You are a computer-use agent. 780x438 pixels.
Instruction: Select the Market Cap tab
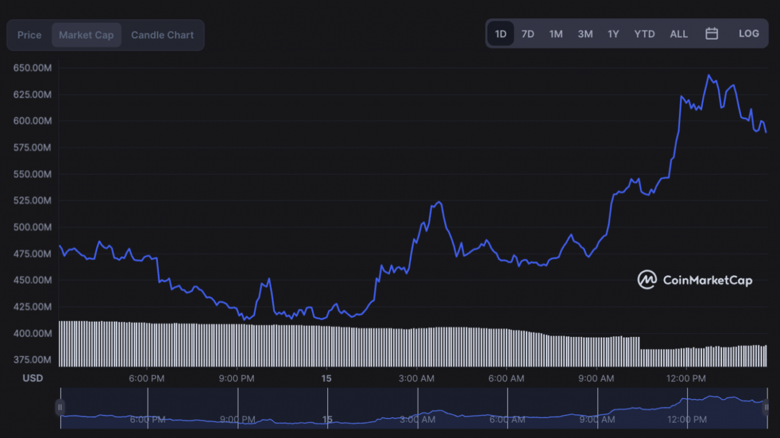click(88, 35)
